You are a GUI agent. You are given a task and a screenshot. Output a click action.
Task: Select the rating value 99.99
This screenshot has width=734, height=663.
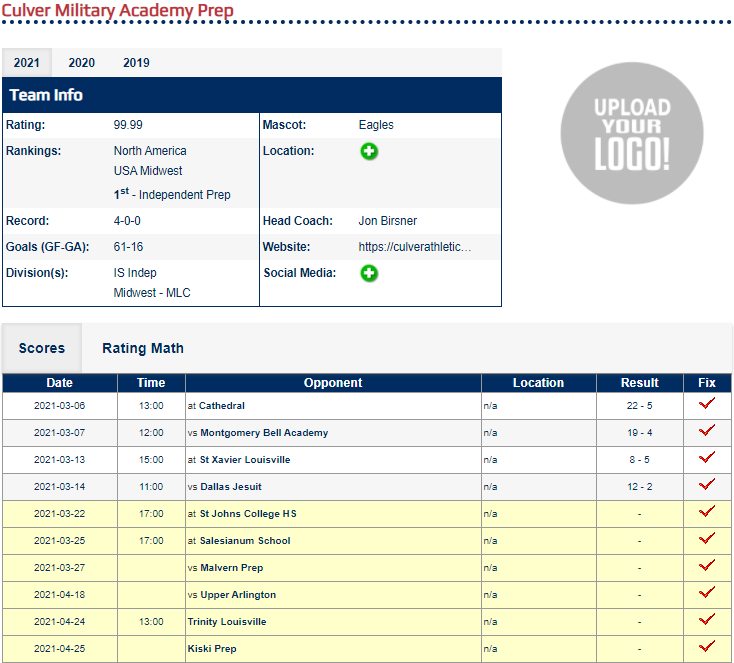pyautogui.click(x=128, y=125)
